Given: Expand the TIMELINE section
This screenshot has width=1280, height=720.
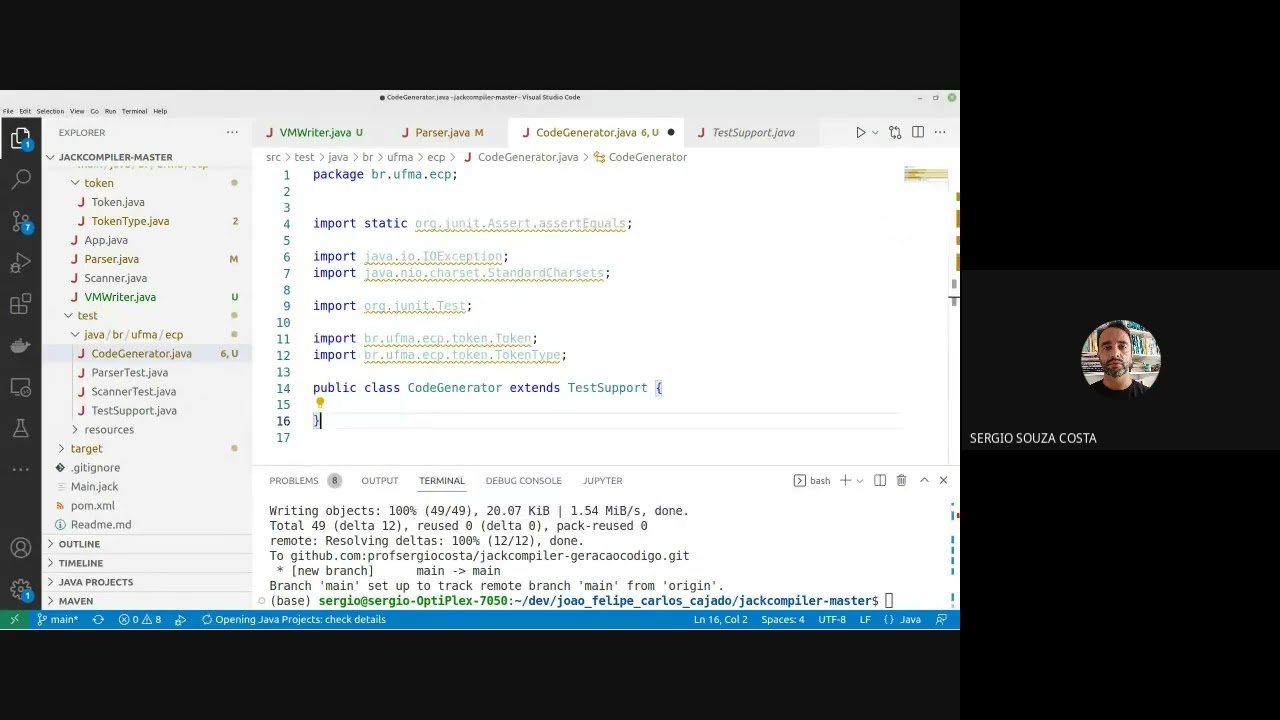Looking at the screenshot, I should coord(147,563).
